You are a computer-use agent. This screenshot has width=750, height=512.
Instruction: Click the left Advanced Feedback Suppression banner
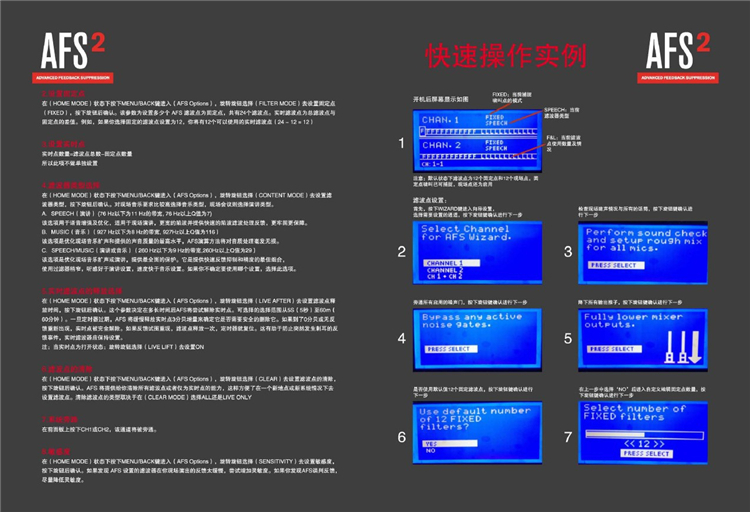click(x=73, y=78)
